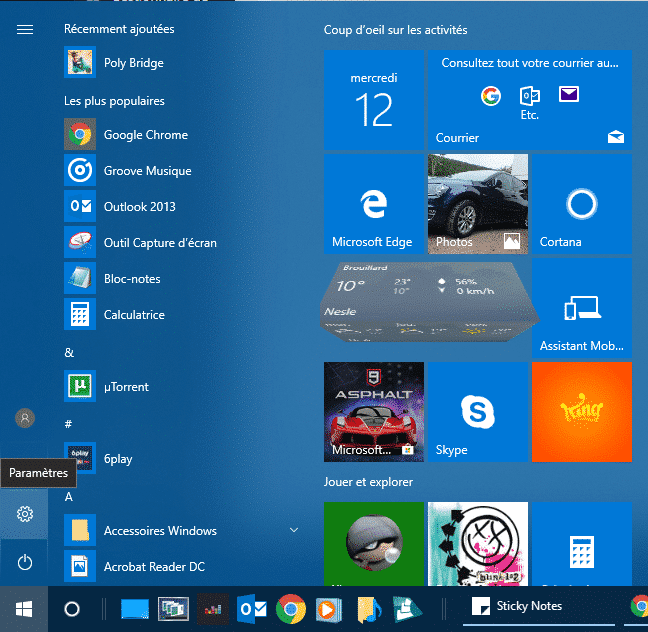Expand the Accessoires Windows folder
Image resolution: width=648 pixels, height=632 pixels.
click(x=294, y=530)
